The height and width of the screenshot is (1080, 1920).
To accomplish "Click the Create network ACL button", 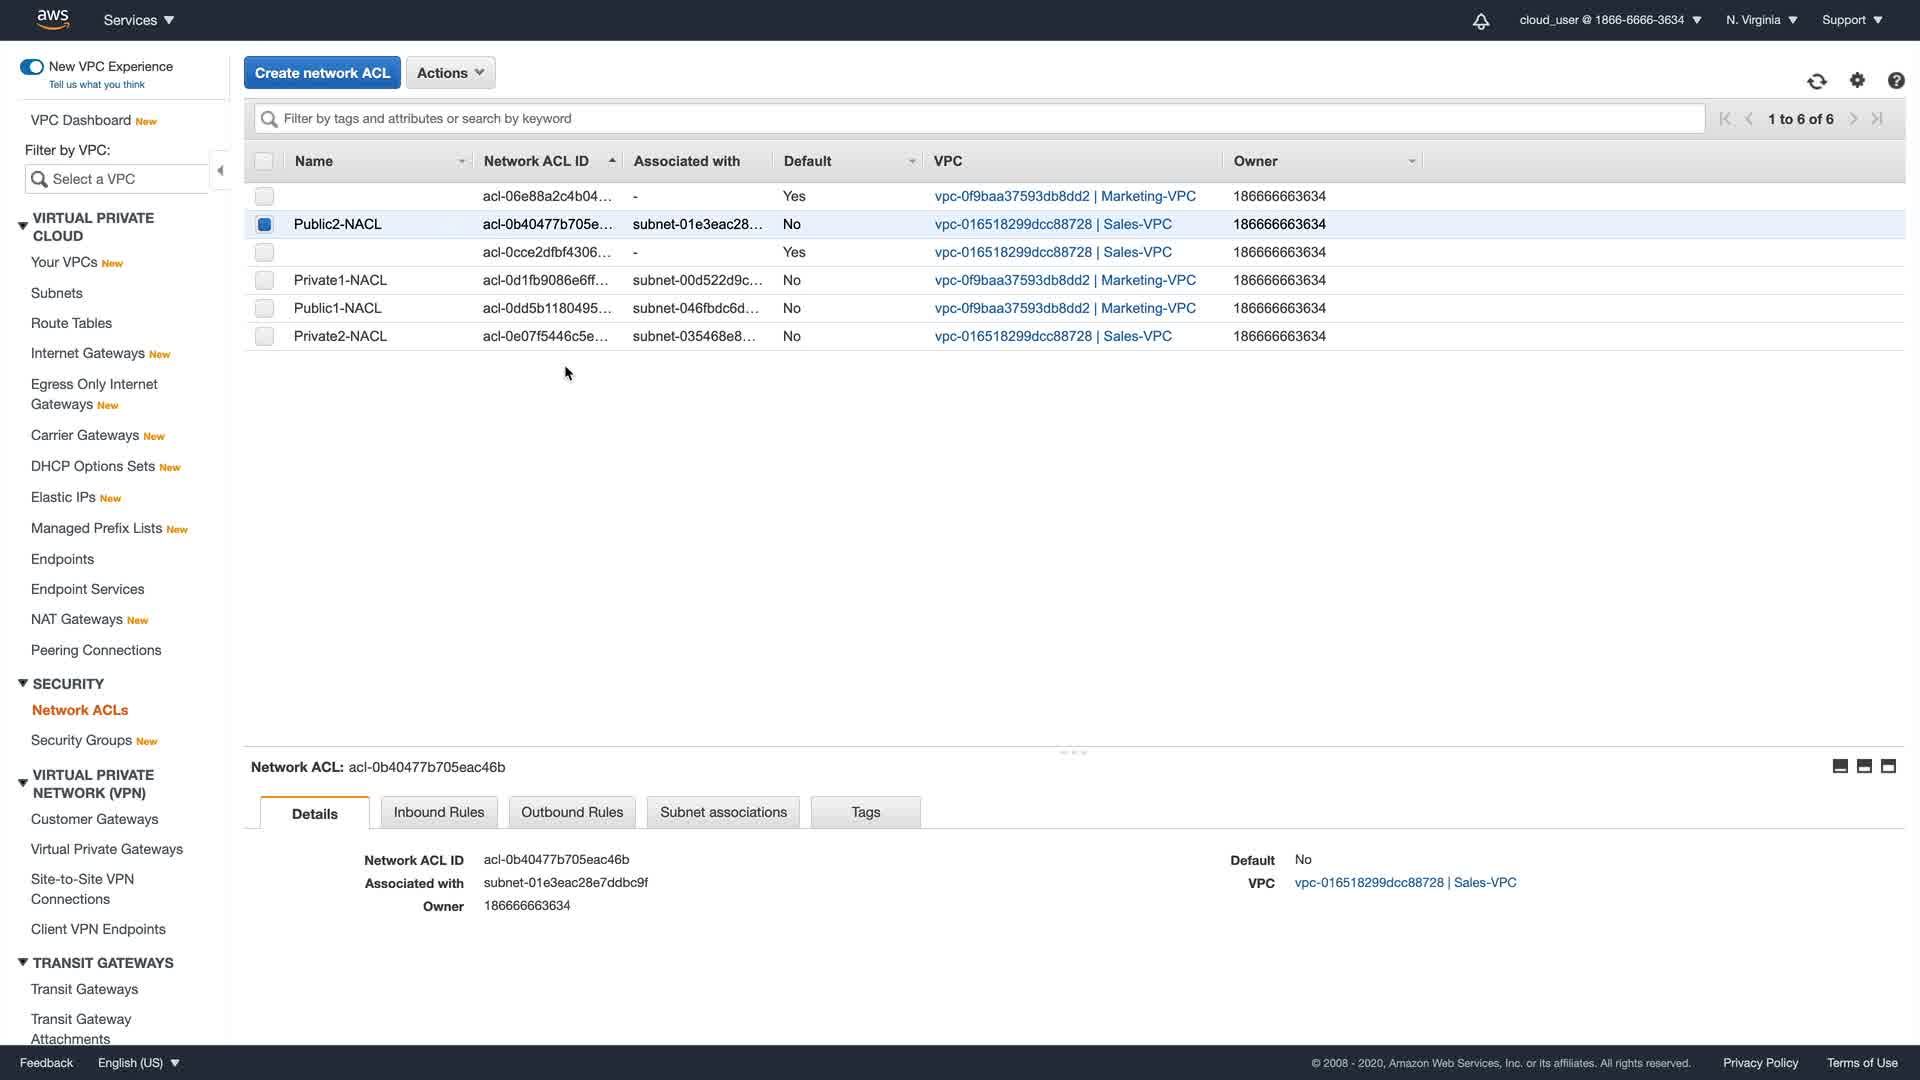I will click(x=322, y=73).
